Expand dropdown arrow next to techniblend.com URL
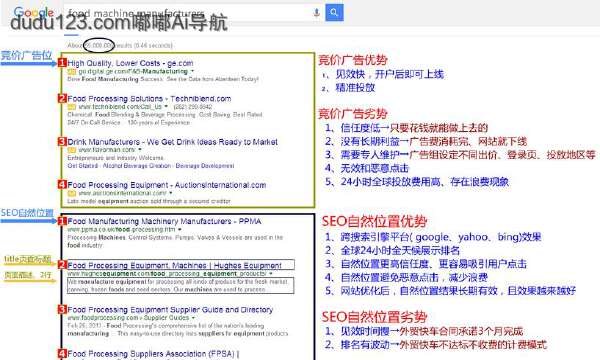The width and height of the screenshot is (600, 360). coord(166,107)
